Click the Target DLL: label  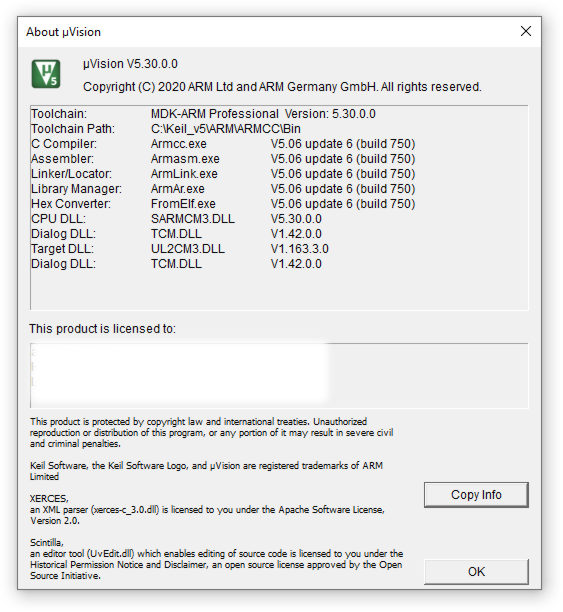coord(62,249)
